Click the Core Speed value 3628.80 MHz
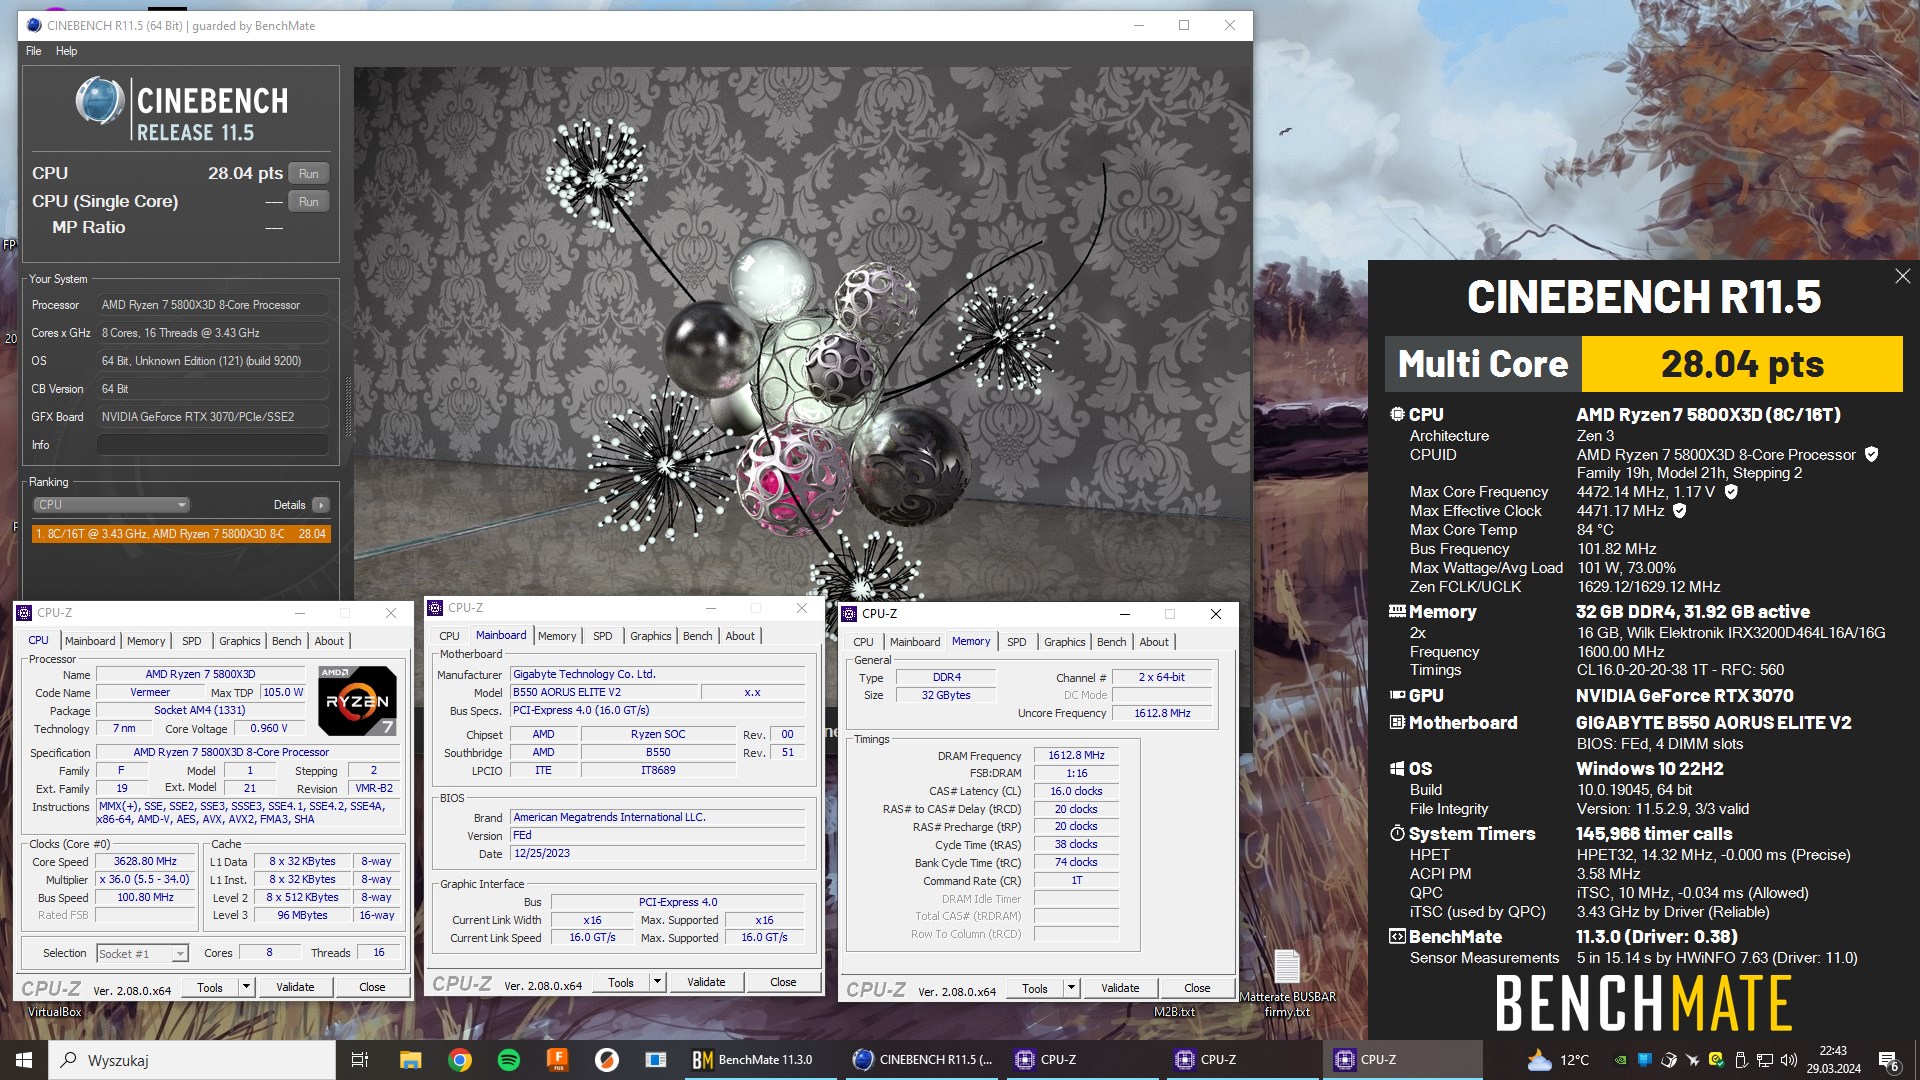1920x1080 pixels. point(145,862)
